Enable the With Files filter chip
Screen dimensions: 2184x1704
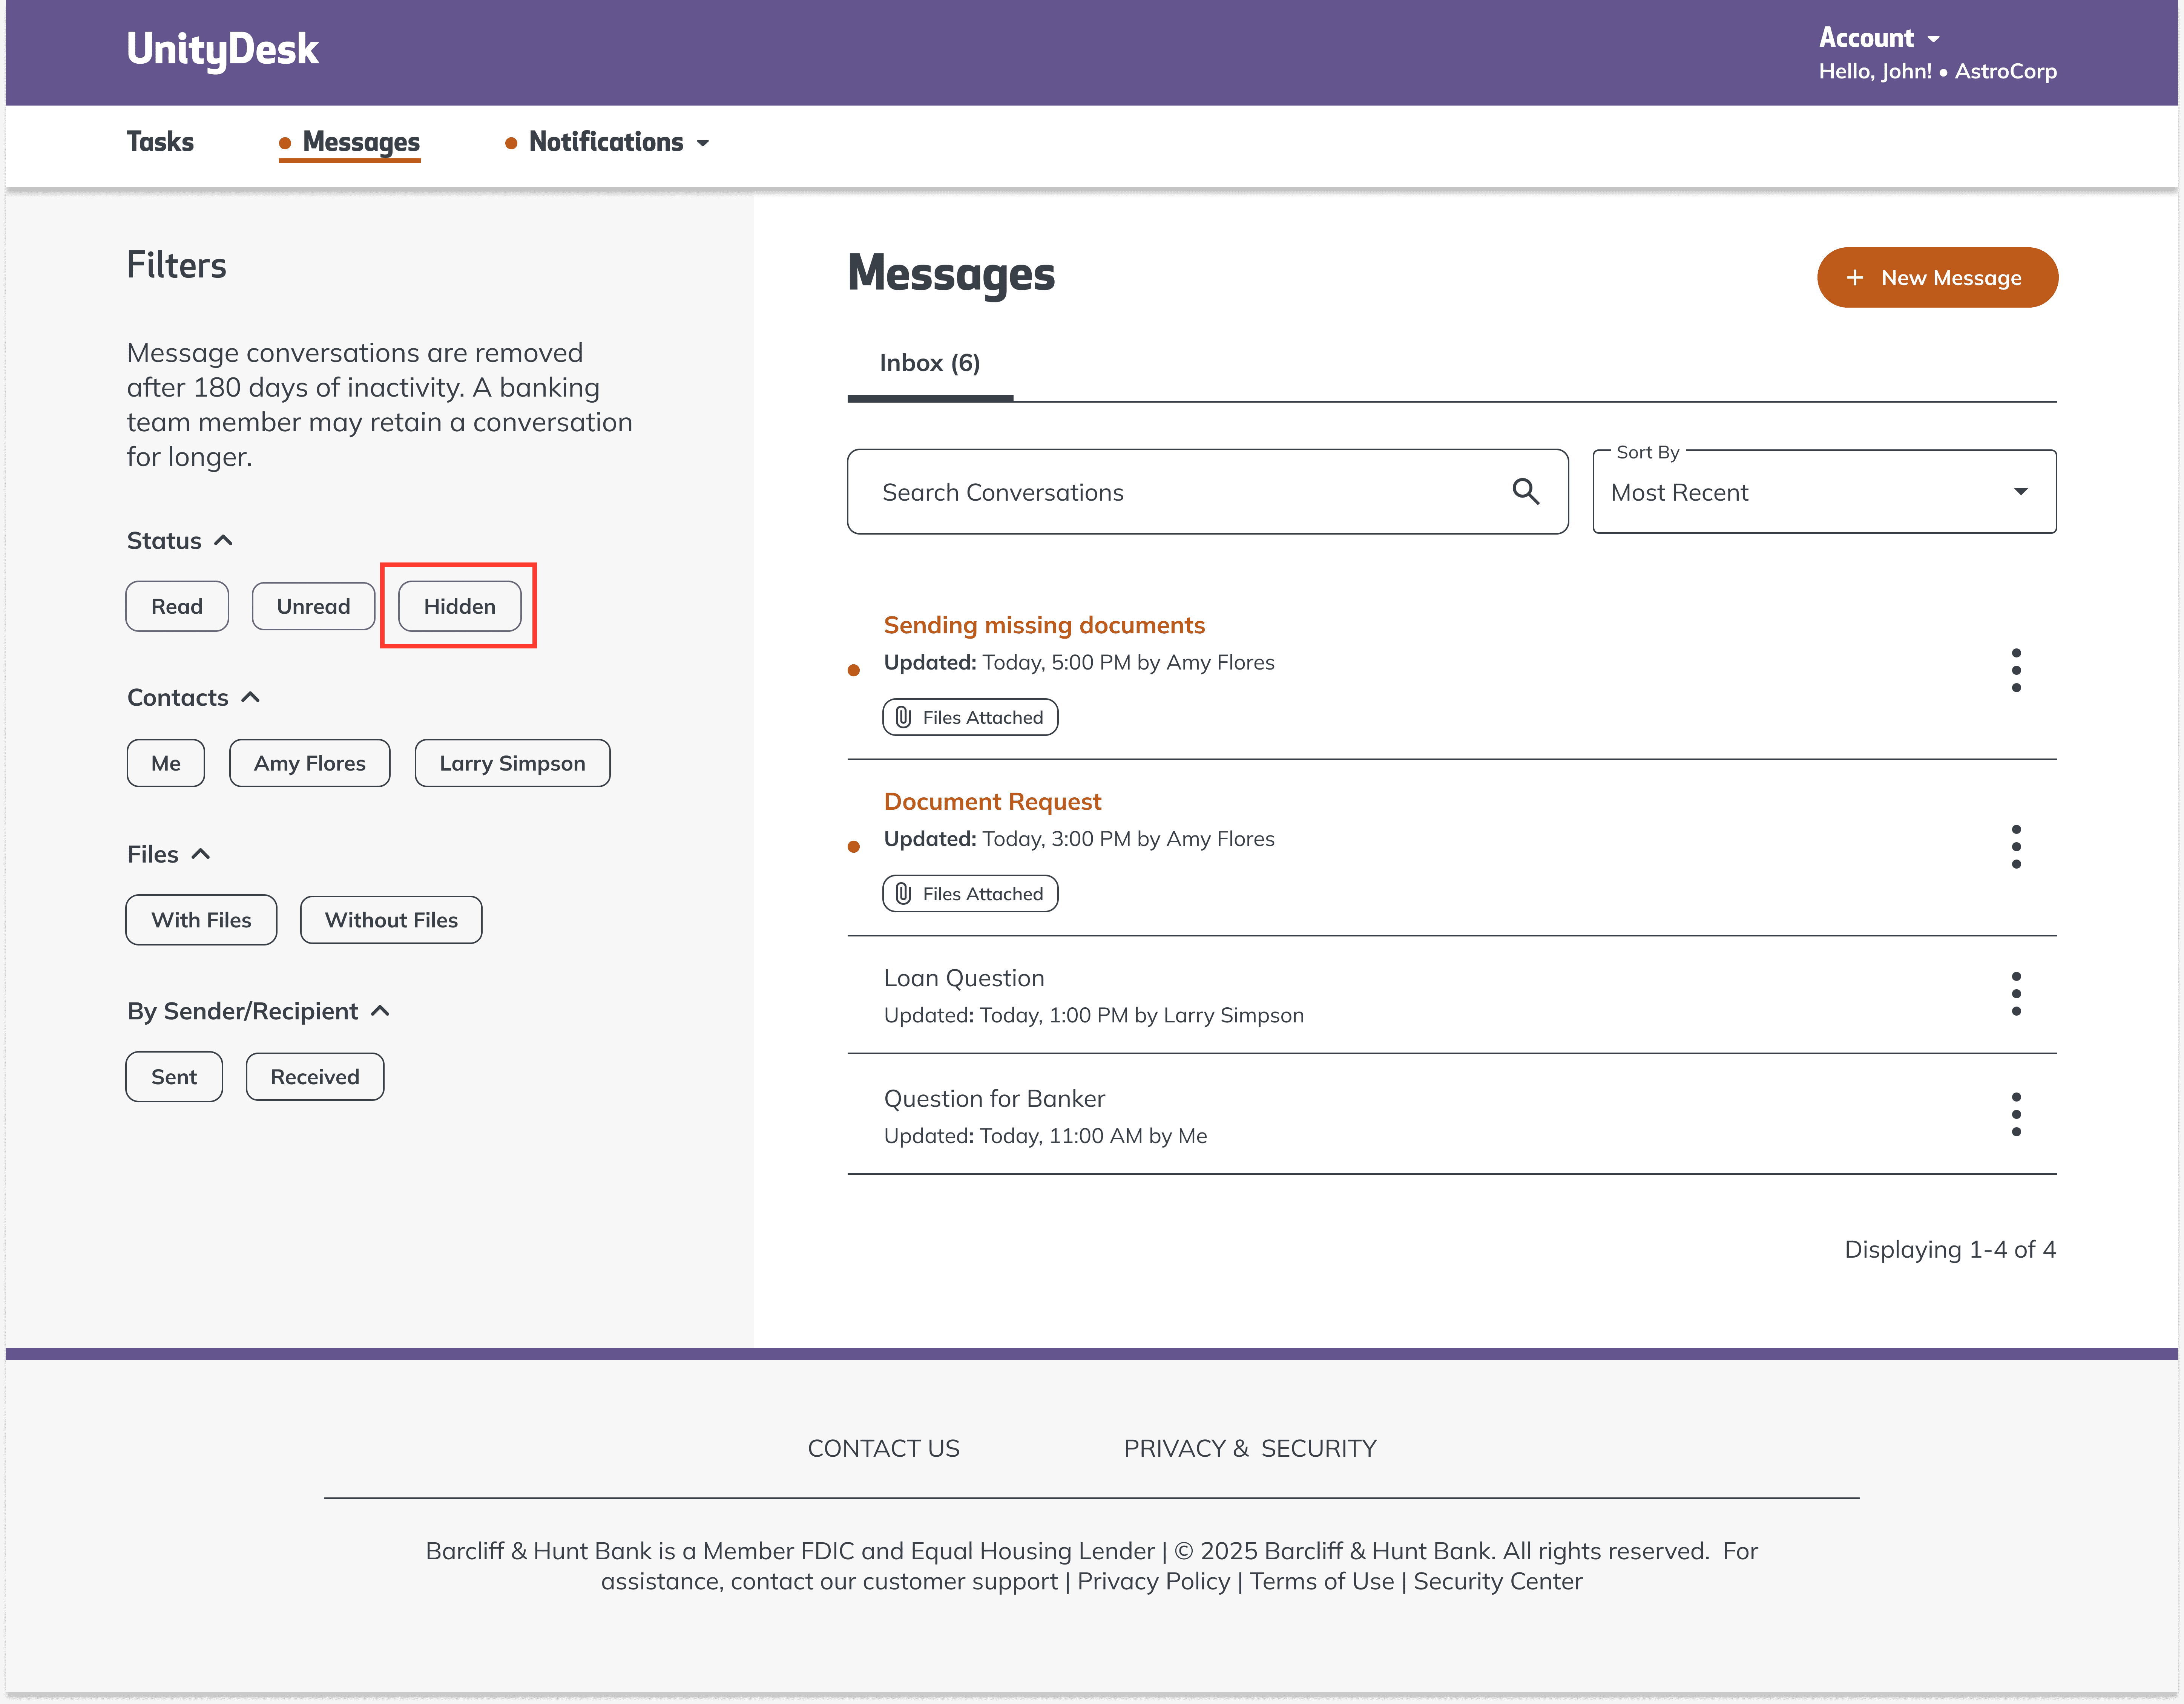point(201,920)
